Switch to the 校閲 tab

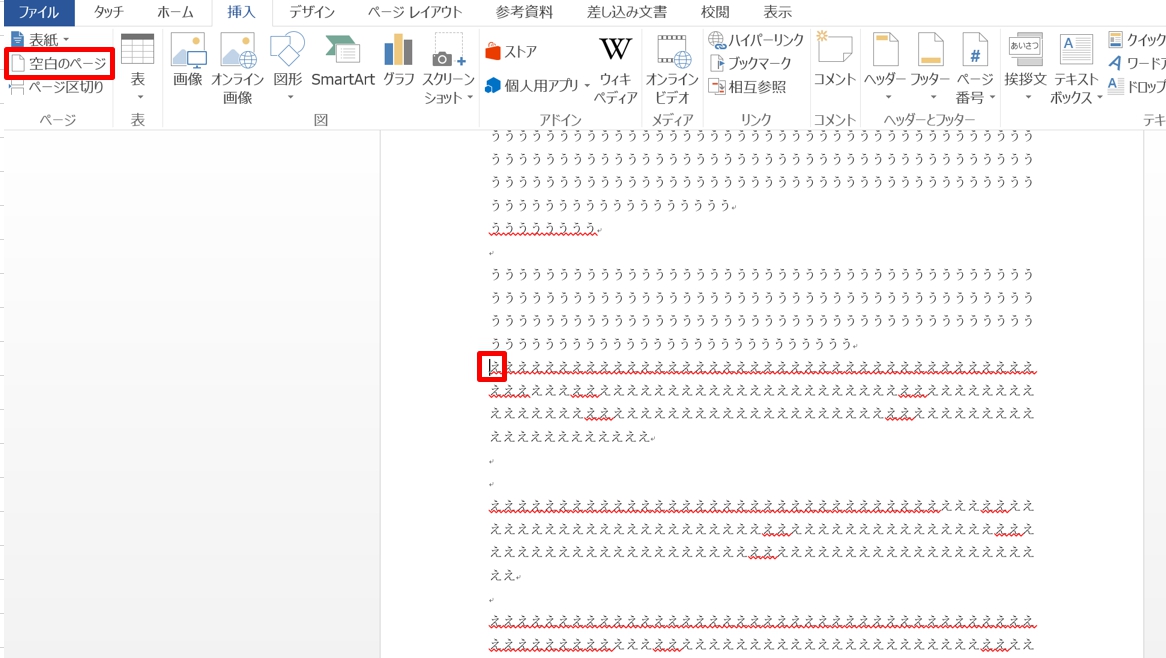click(x=715, y=12)
